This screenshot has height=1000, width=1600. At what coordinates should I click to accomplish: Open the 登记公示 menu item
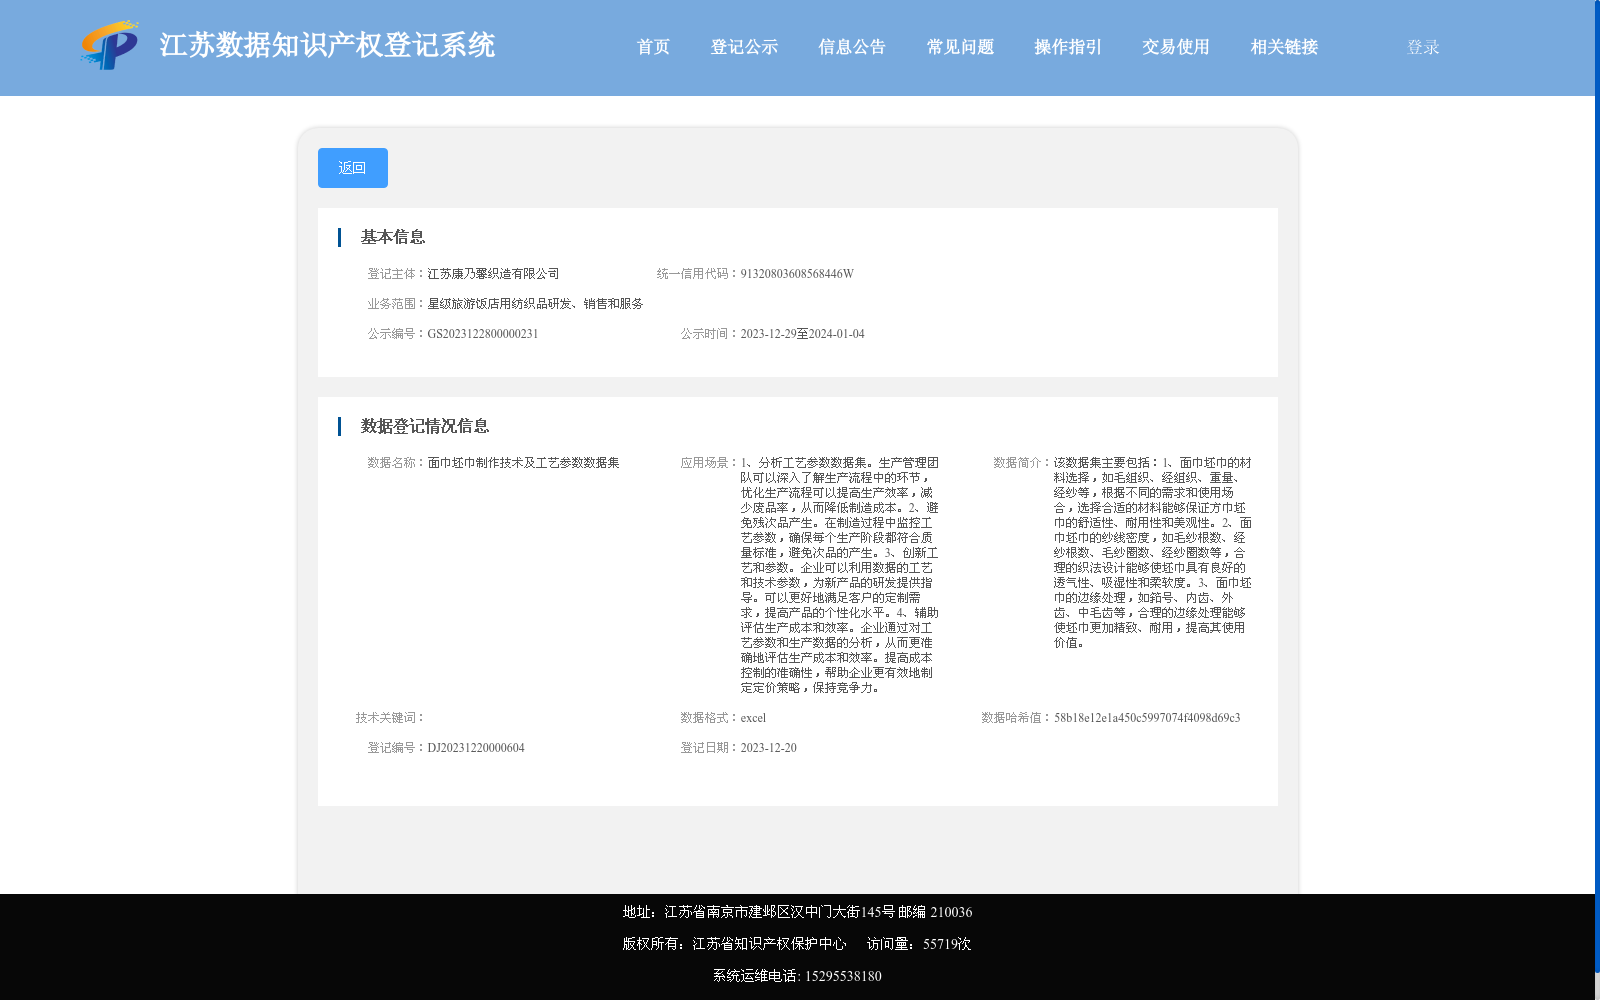tap(744, 47)
